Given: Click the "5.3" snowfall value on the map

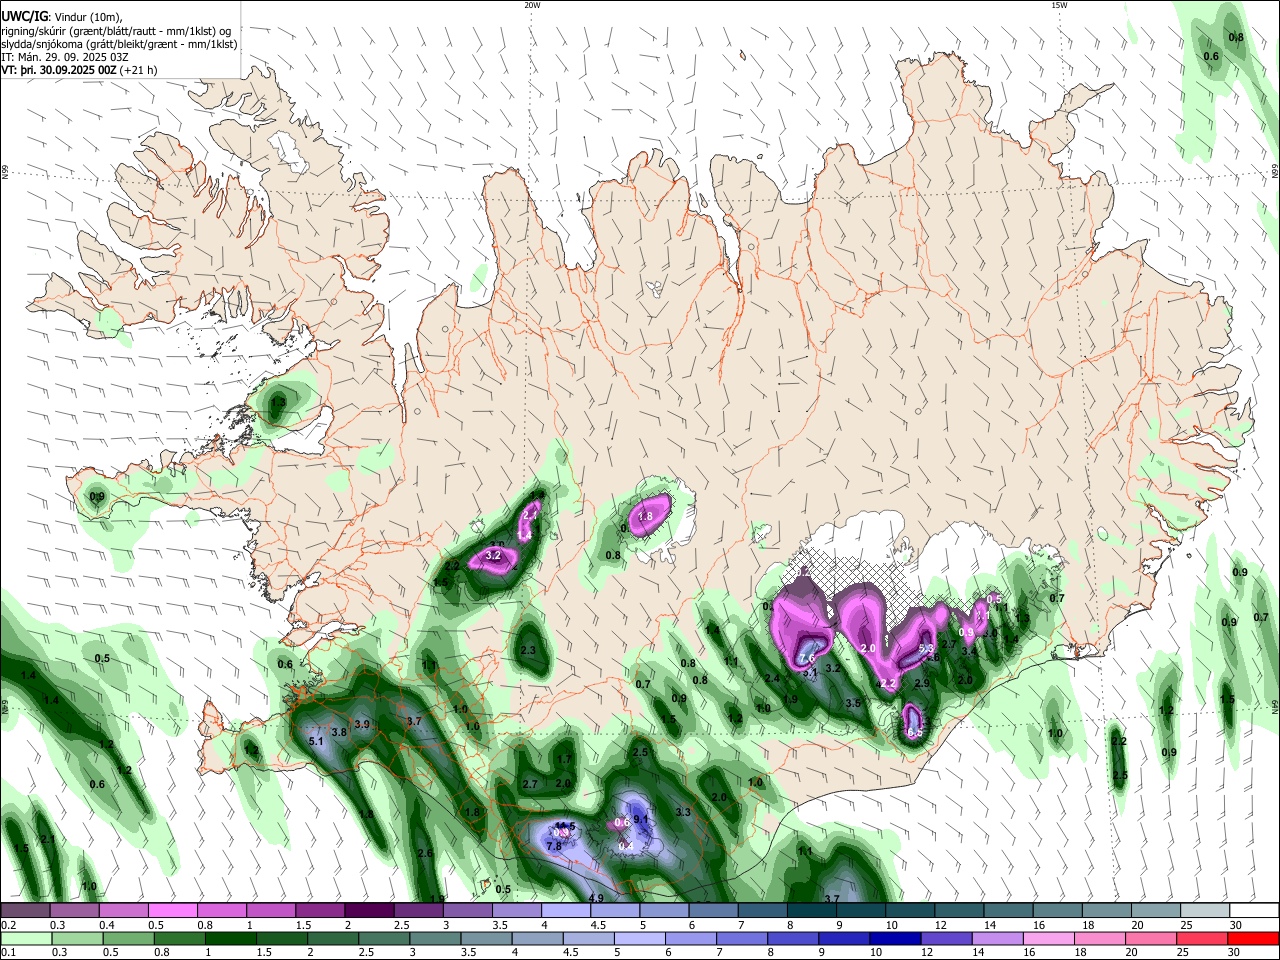Looking at the screenshot, I should [925, 650].
